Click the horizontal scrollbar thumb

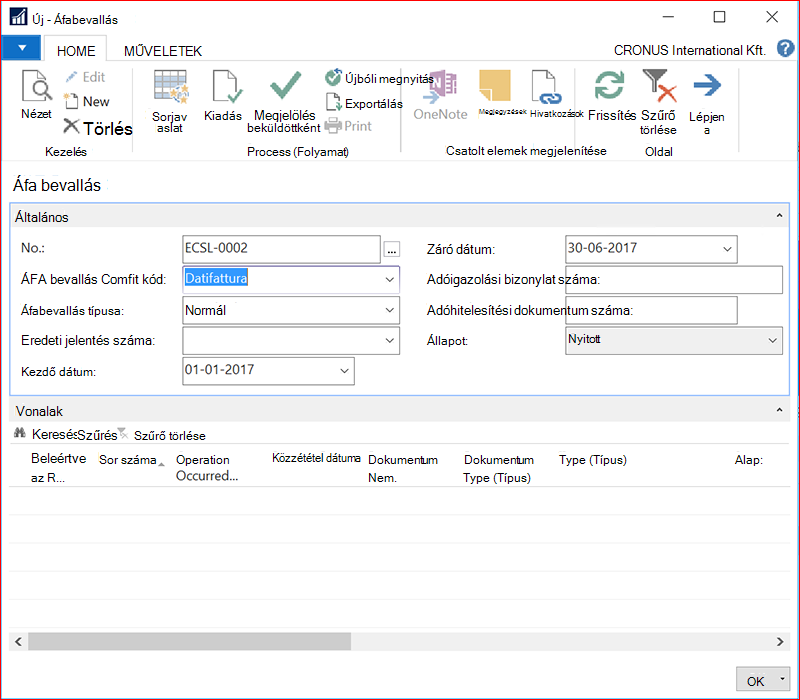click(189, 641)
